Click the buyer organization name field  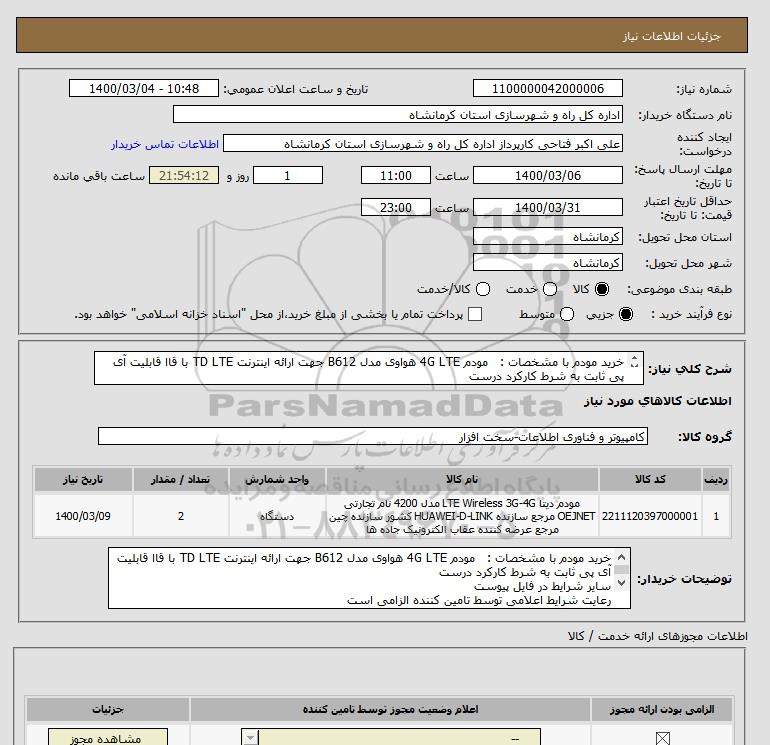[x=398, y=115]
